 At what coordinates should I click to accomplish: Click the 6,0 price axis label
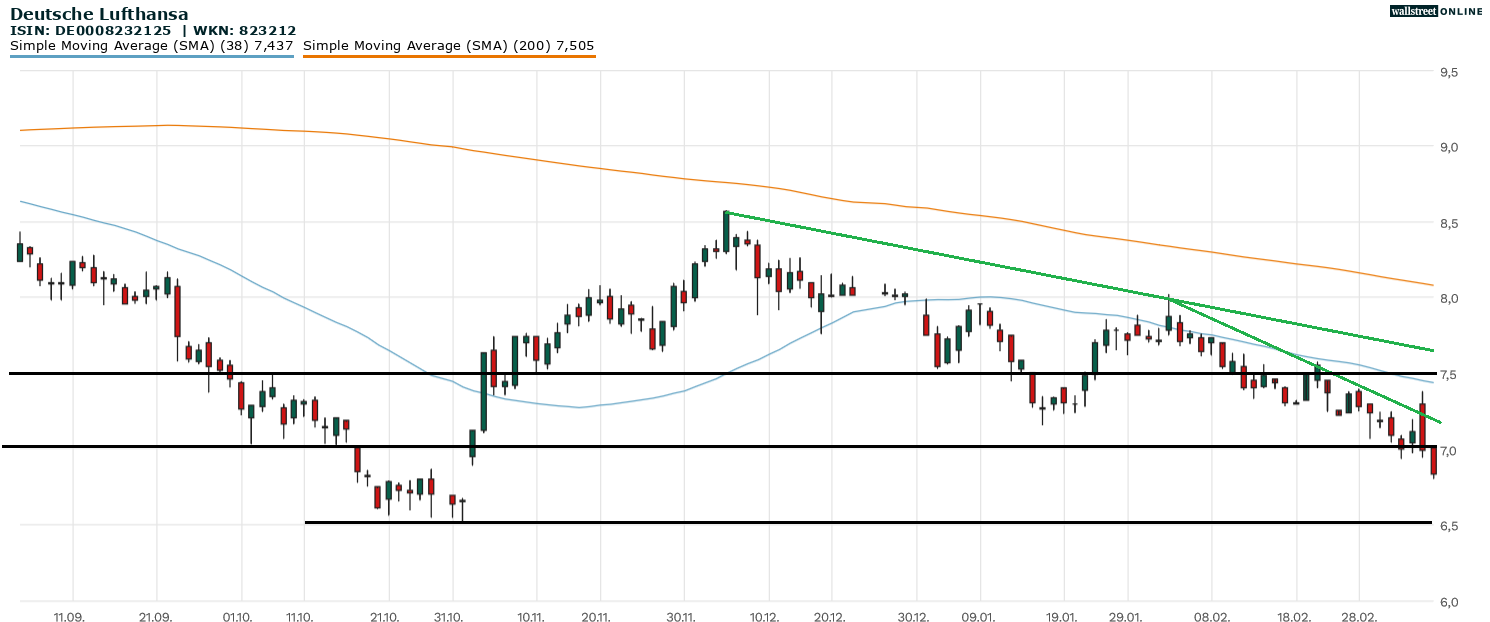[x=1448, y=602]
